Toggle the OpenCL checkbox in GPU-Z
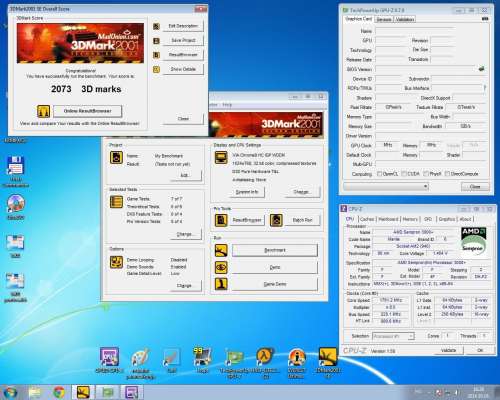 coord(380,174)
